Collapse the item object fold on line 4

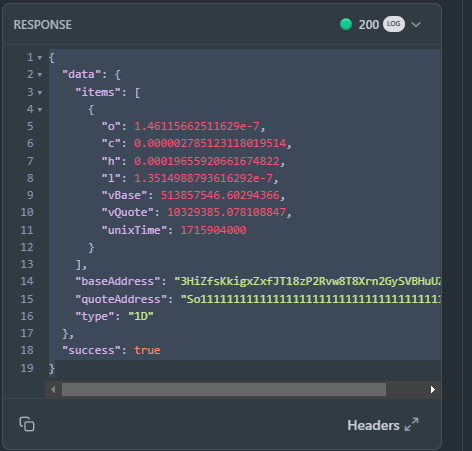pos(40,109)
